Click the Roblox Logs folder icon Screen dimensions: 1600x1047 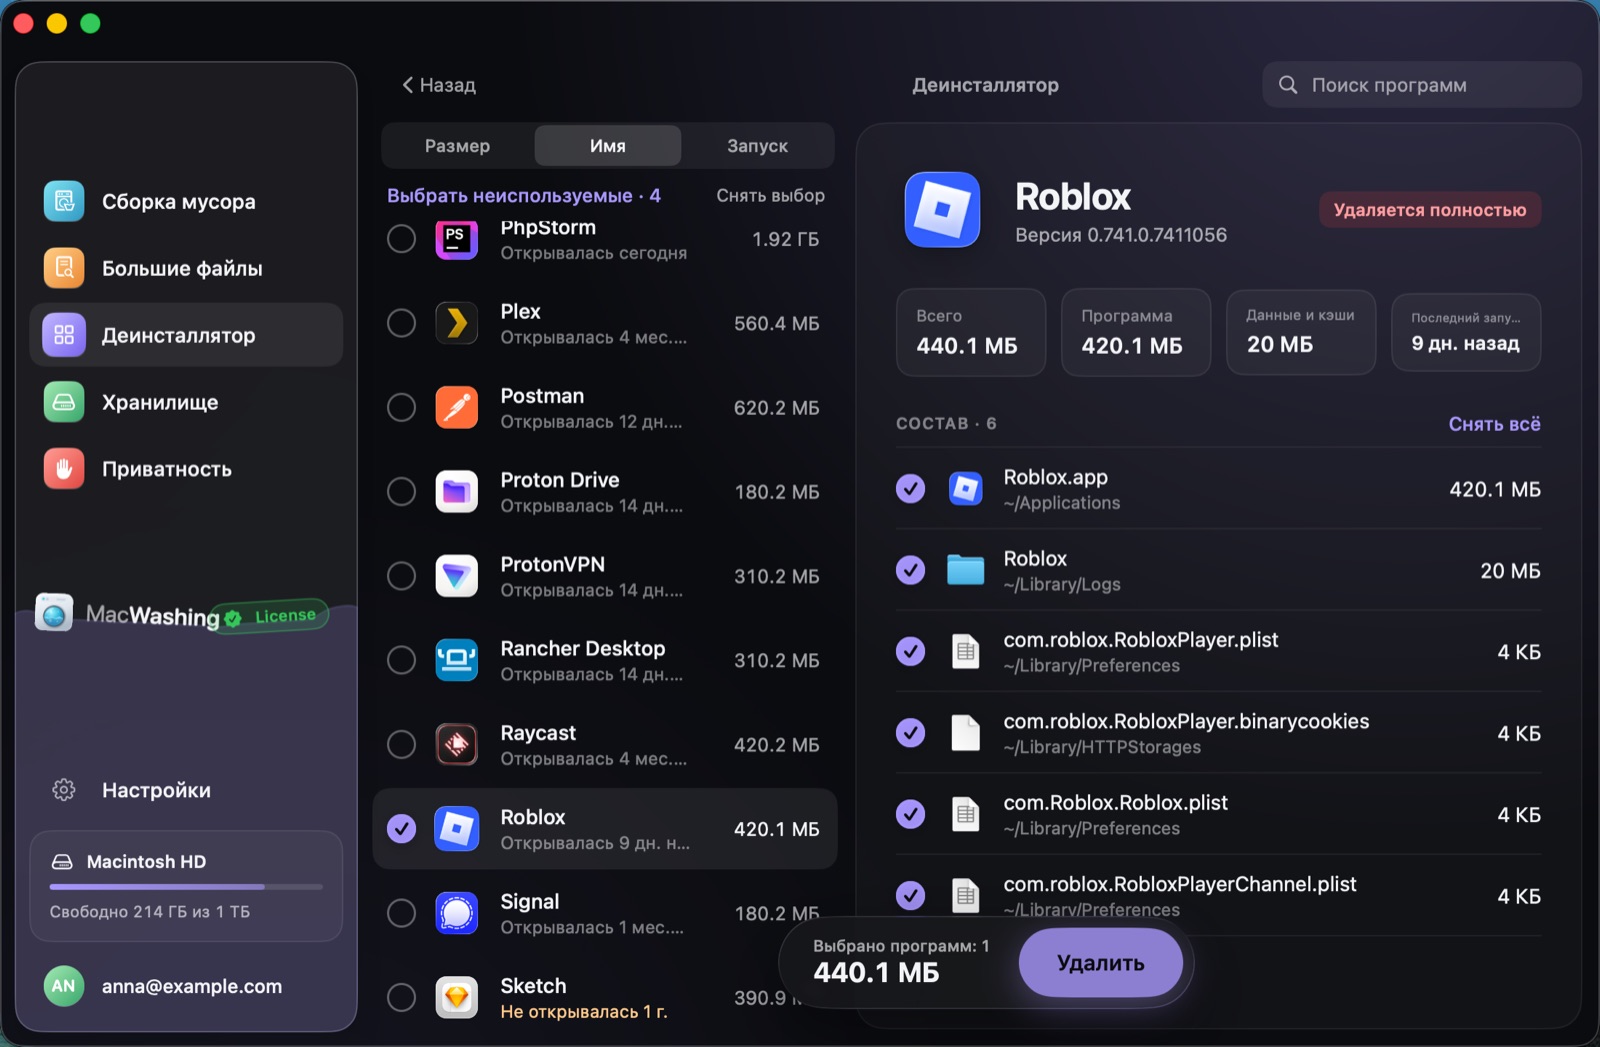(x=965, y=570)
